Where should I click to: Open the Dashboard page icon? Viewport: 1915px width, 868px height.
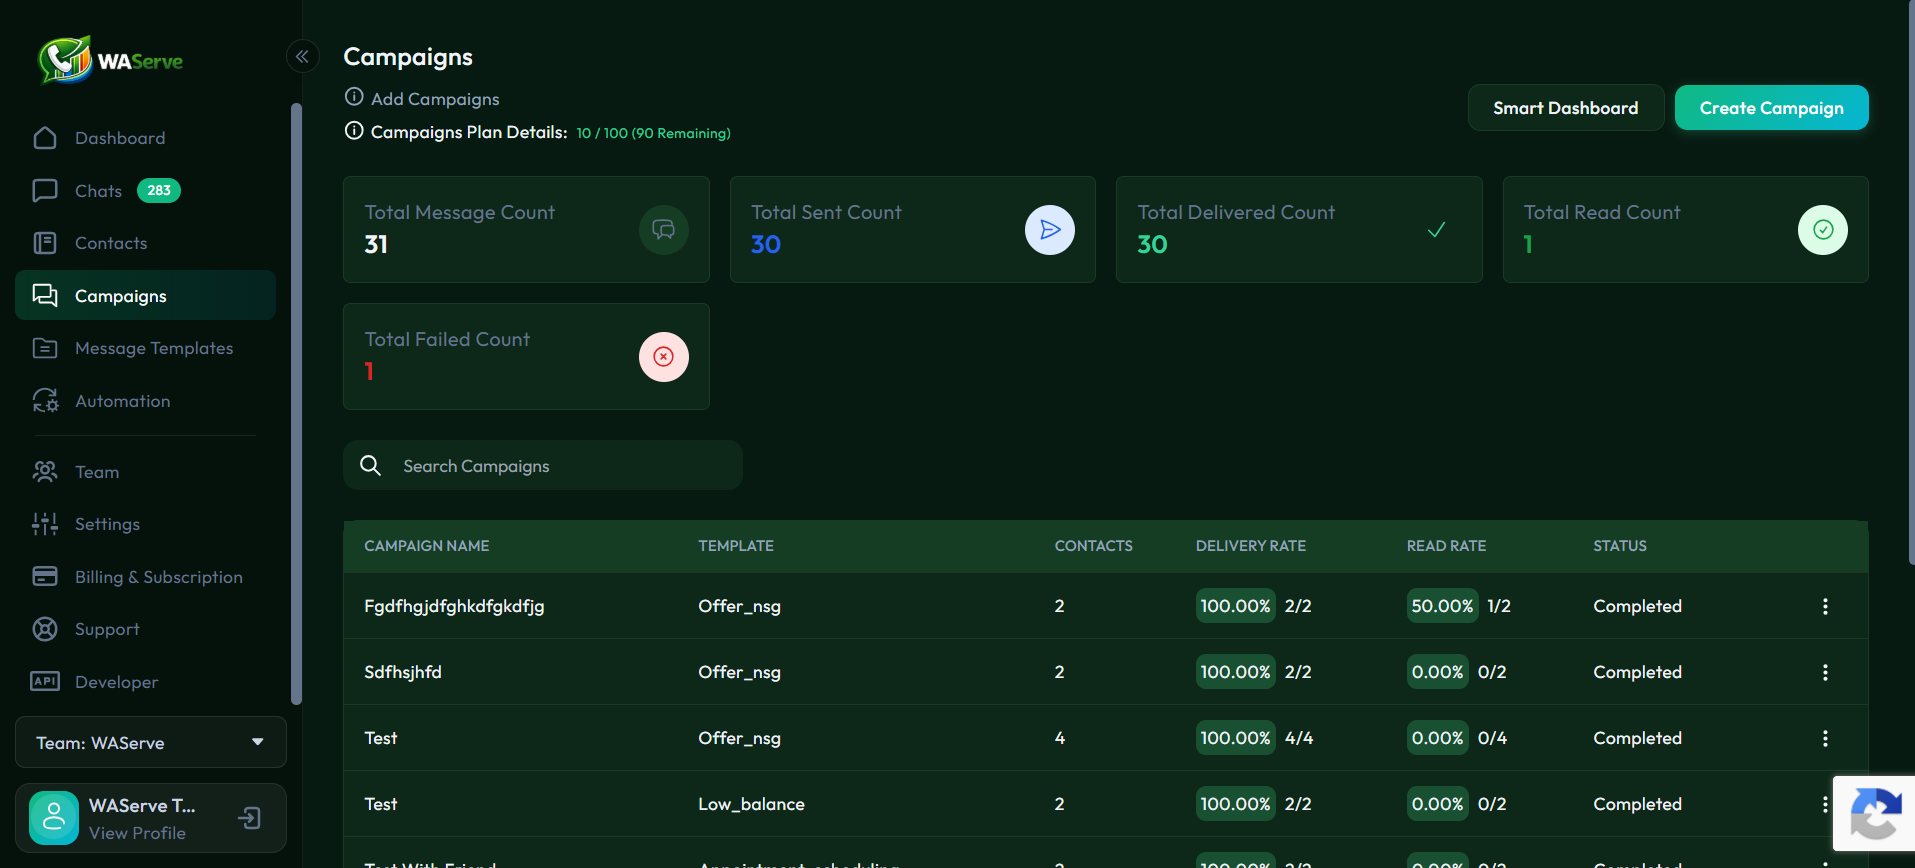click(45, 138)
